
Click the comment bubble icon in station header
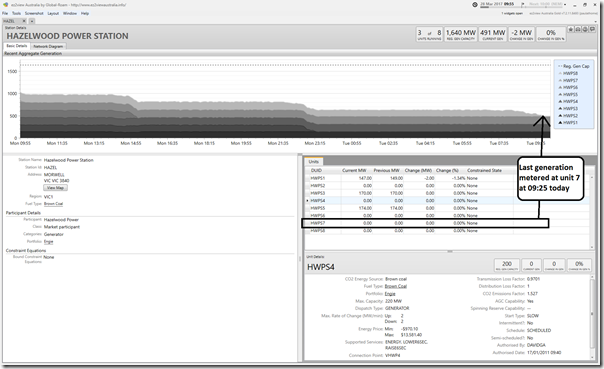click(592, 29)
